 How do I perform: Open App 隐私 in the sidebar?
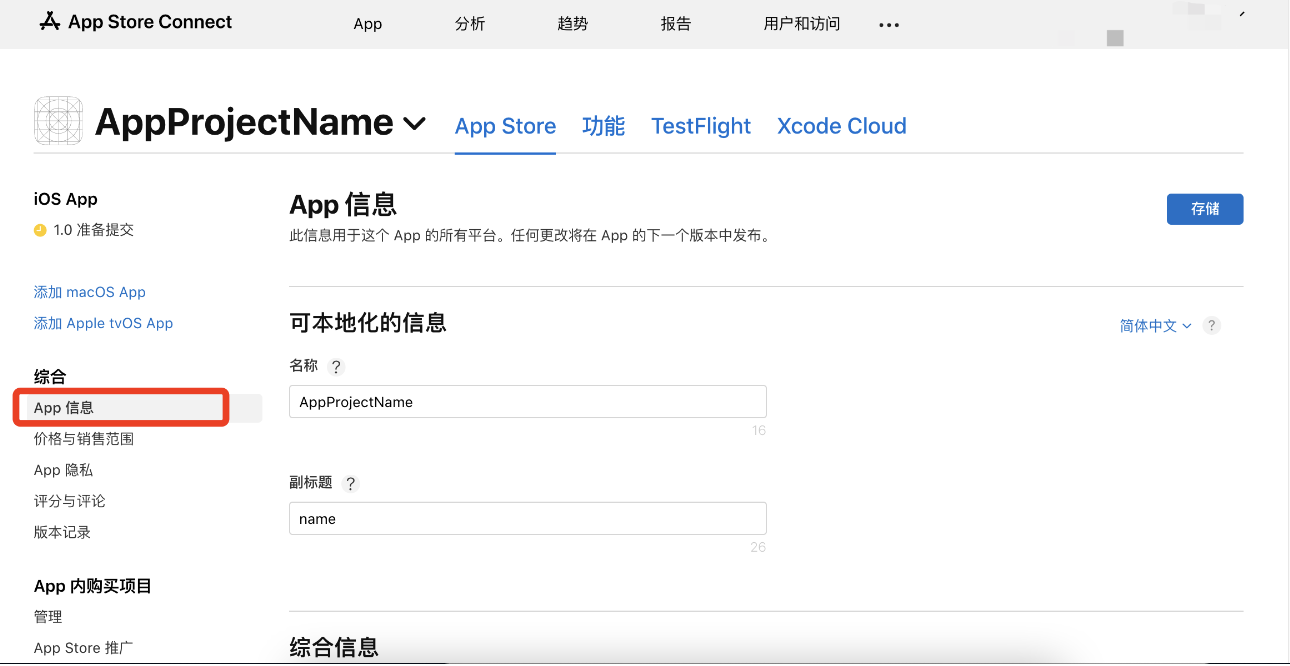[x=63, y=470]
